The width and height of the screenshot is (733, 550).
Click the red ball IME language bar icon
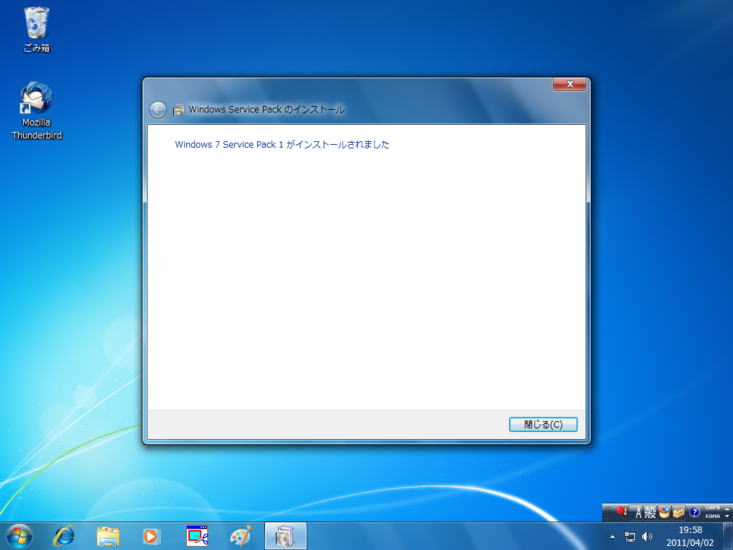pos(621,511)
